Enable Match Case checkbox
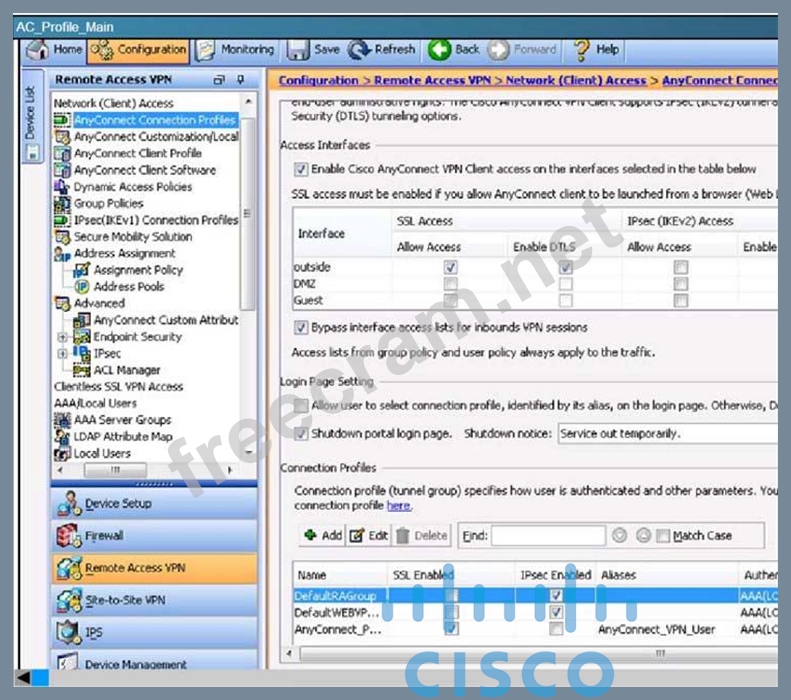791x700 pixels. pyautogui.click(x=664, y=536)
